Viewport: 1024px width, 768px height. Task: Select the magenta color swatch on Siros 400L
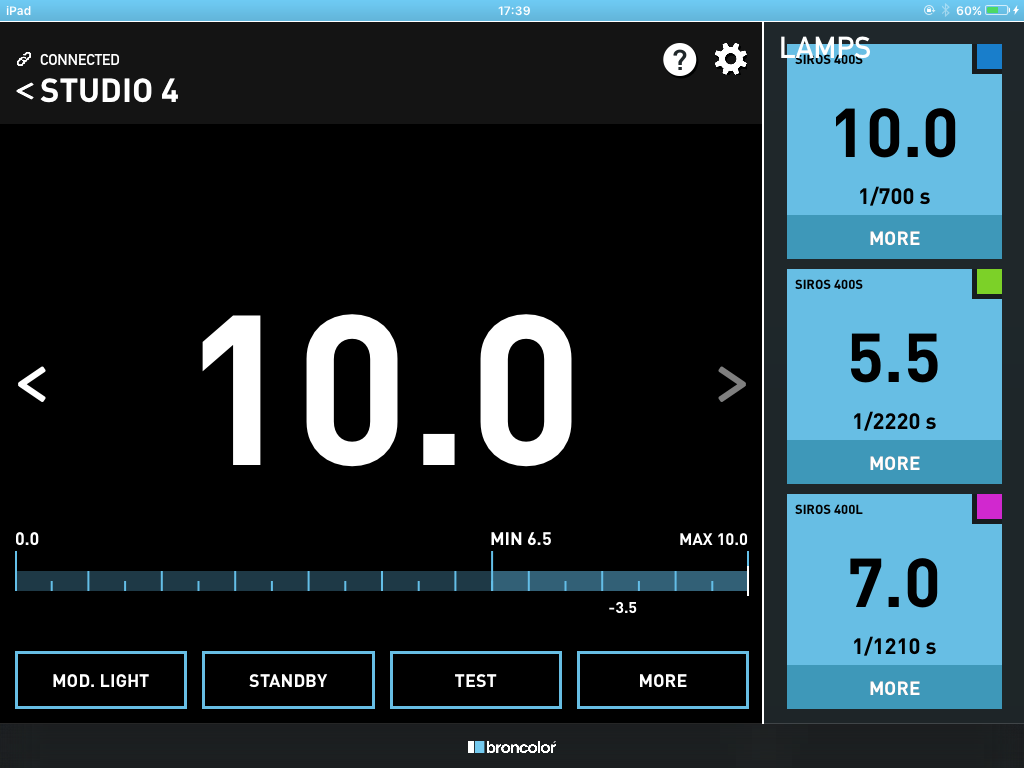(988, 507)
